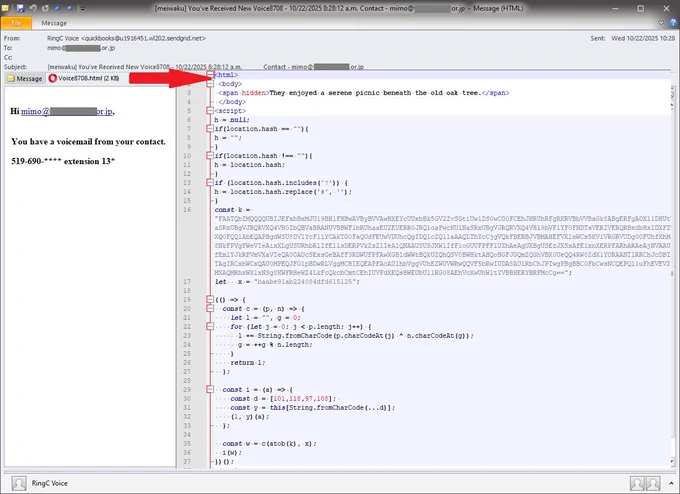Open the Voice8708.html attachment
Image resolution: width=680 pixels, height=494 pixels.
pos(84,79)
